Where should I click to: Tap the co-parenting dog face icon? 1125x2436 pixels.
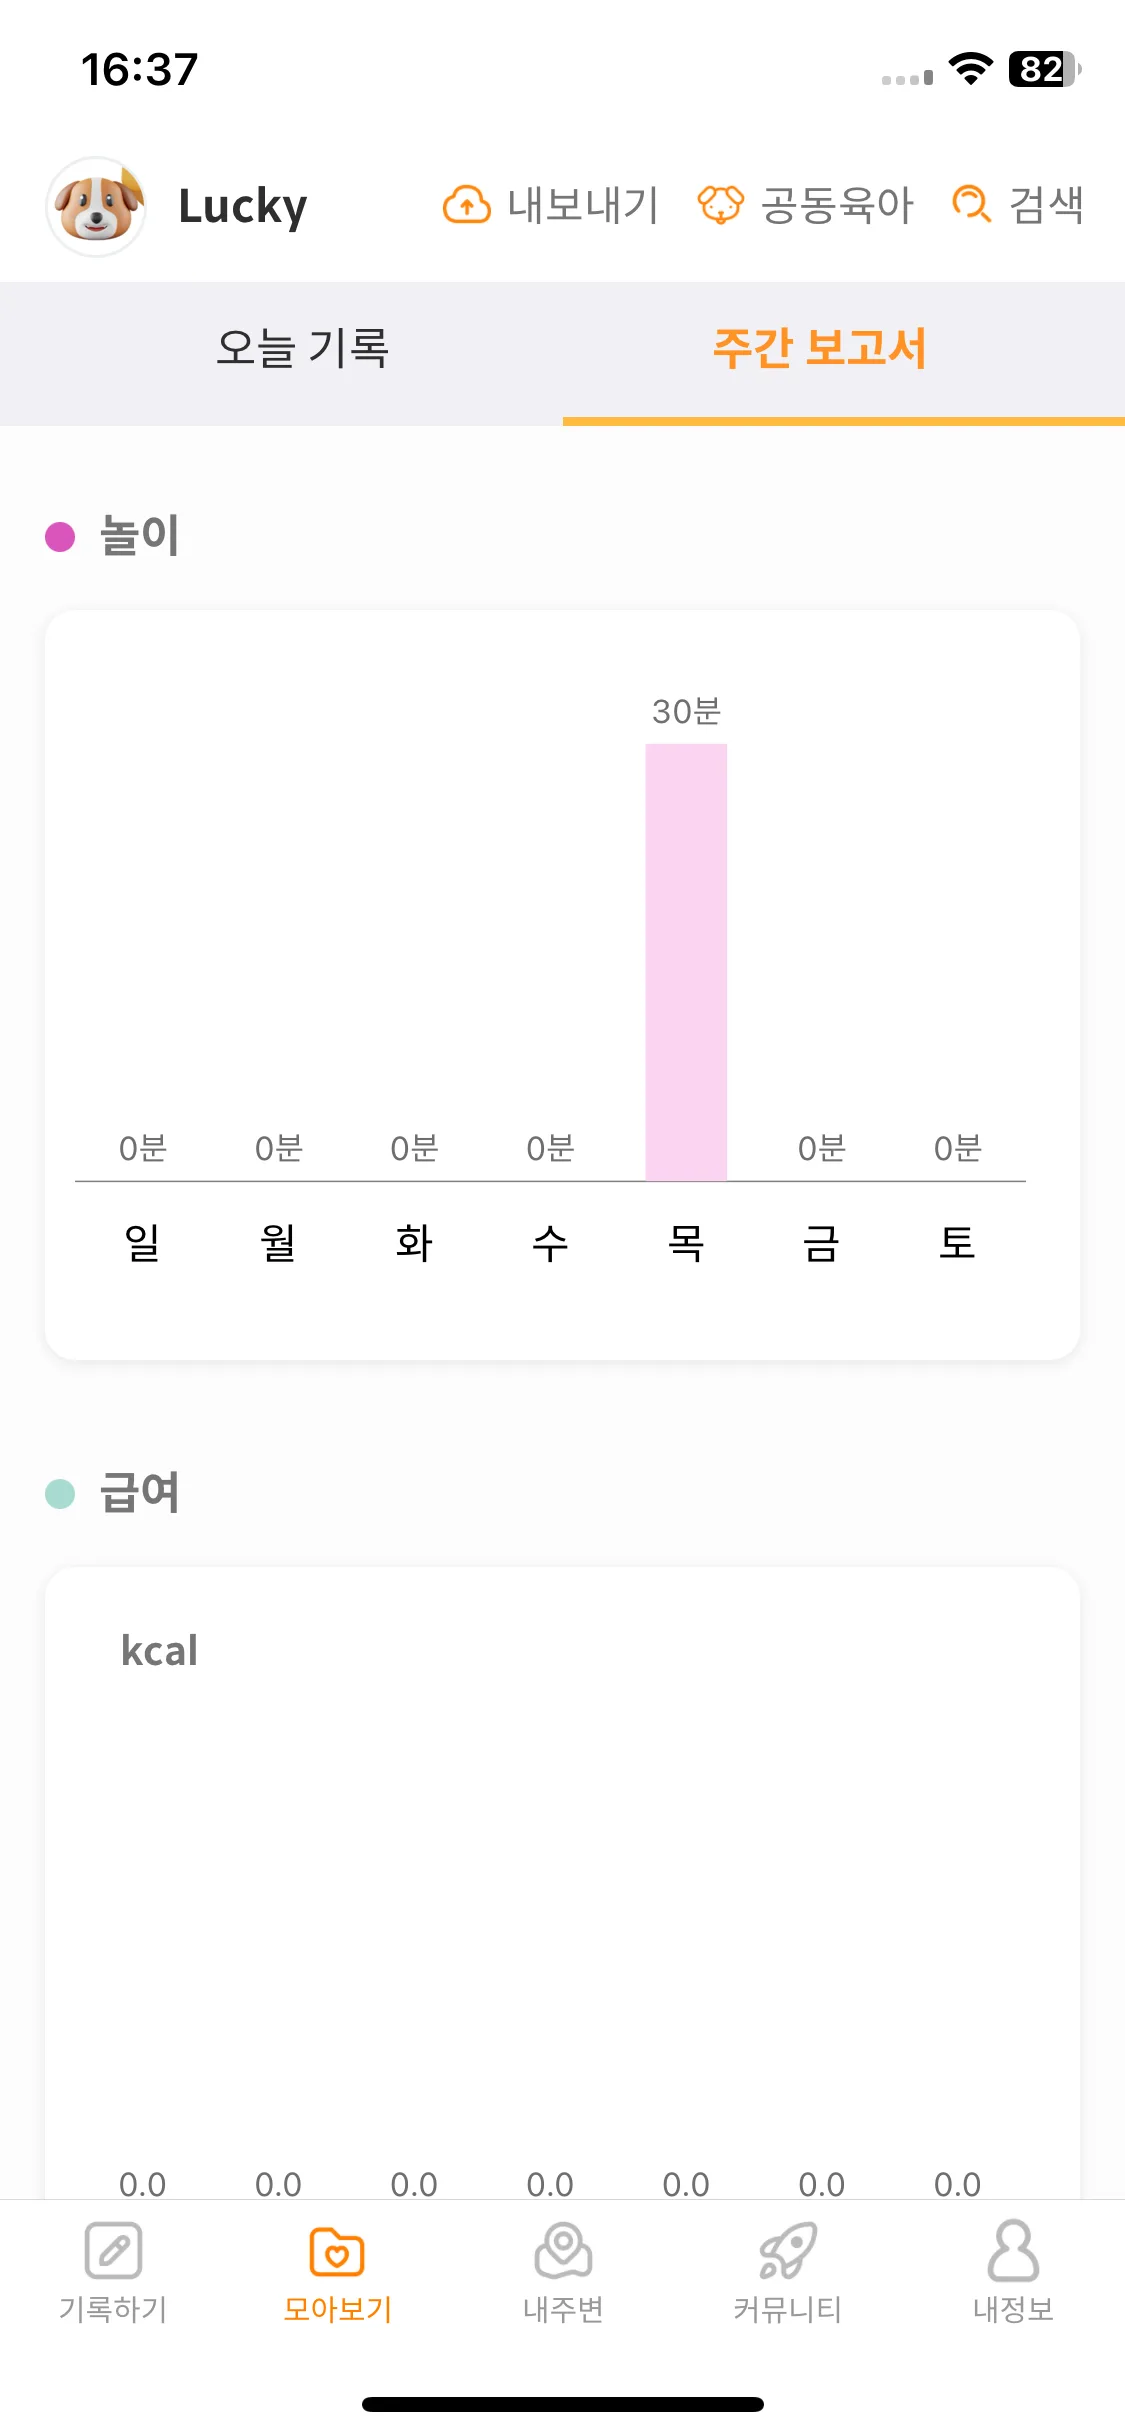[721, 205]
